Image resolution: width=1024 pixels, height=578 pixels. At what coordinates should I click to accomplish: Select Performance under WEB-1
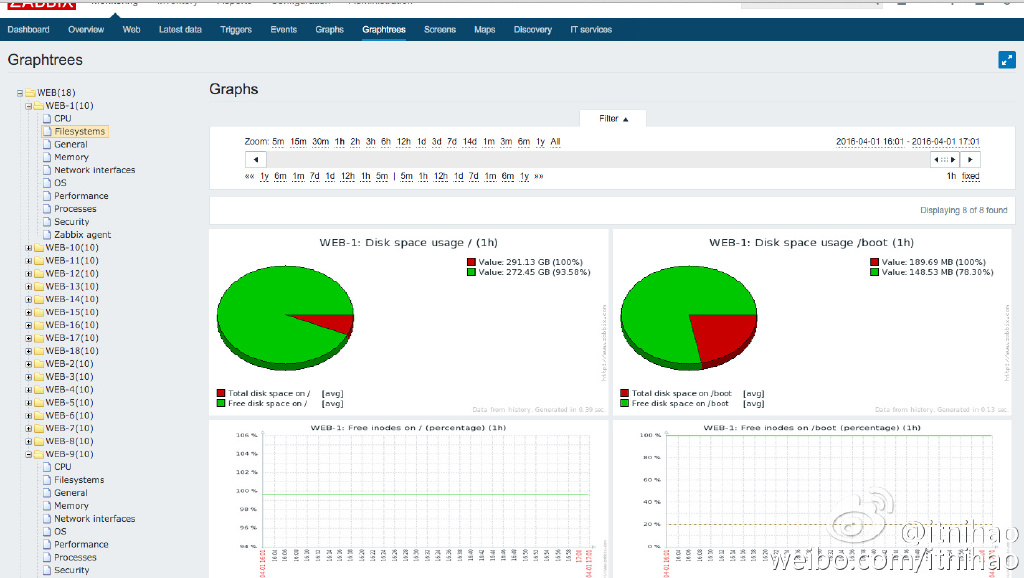(81, 196)
